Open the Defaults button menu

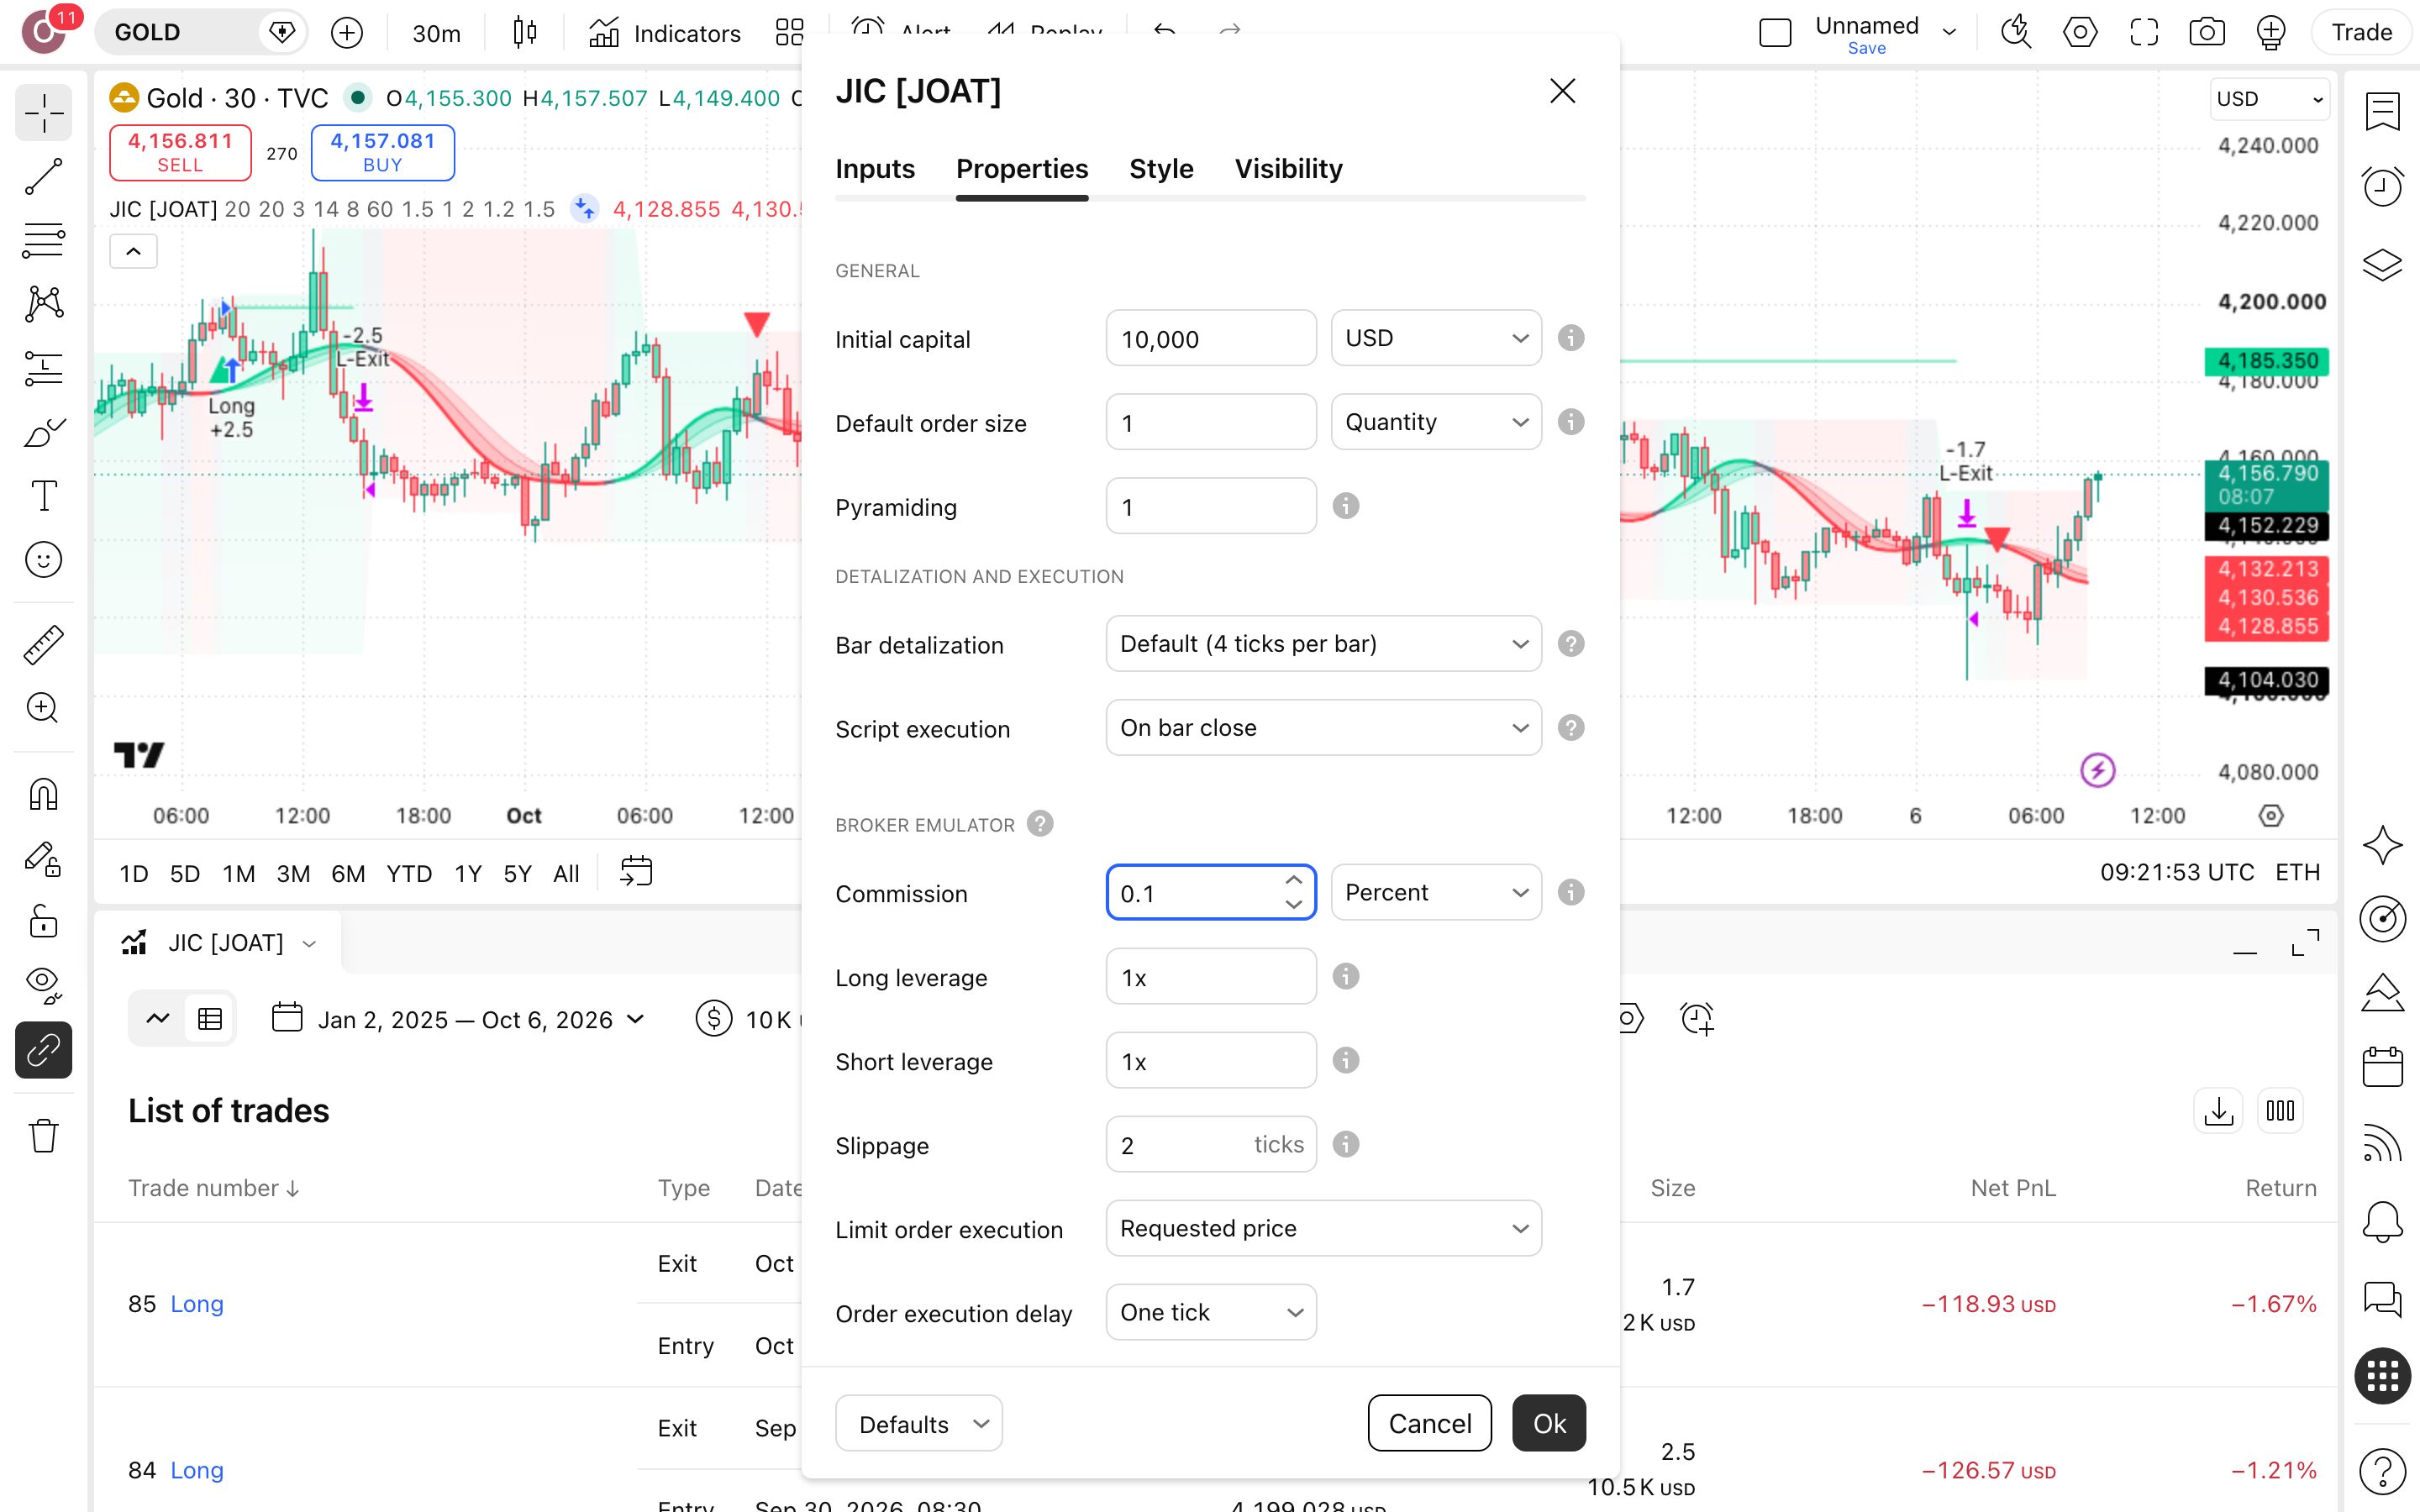coord(919,1423)
